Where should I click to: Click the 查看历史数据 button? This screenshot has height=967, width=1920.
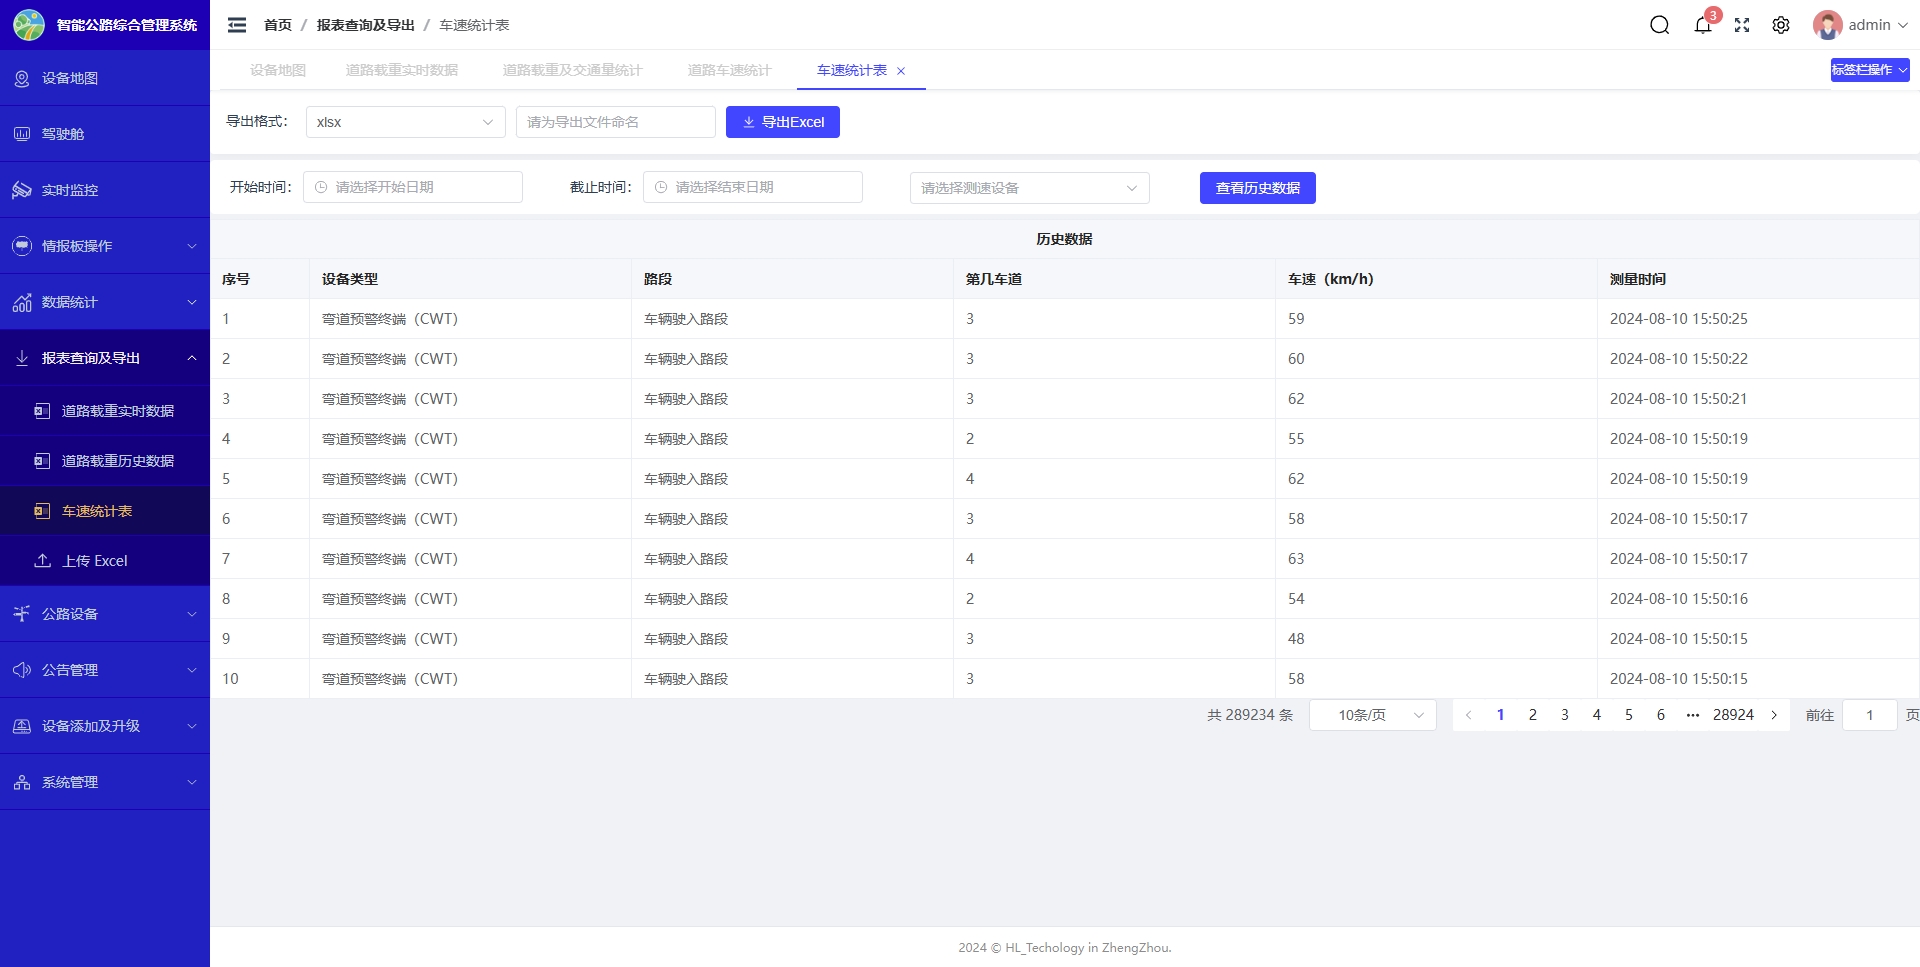[x=1257, y=188]
